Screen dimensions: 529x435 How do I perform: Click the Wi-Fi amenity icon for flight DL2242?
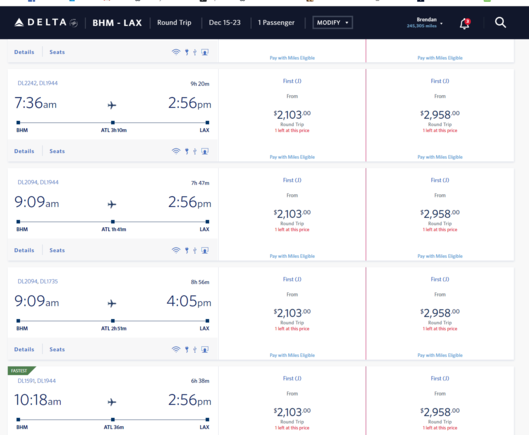tap(176, 151)
